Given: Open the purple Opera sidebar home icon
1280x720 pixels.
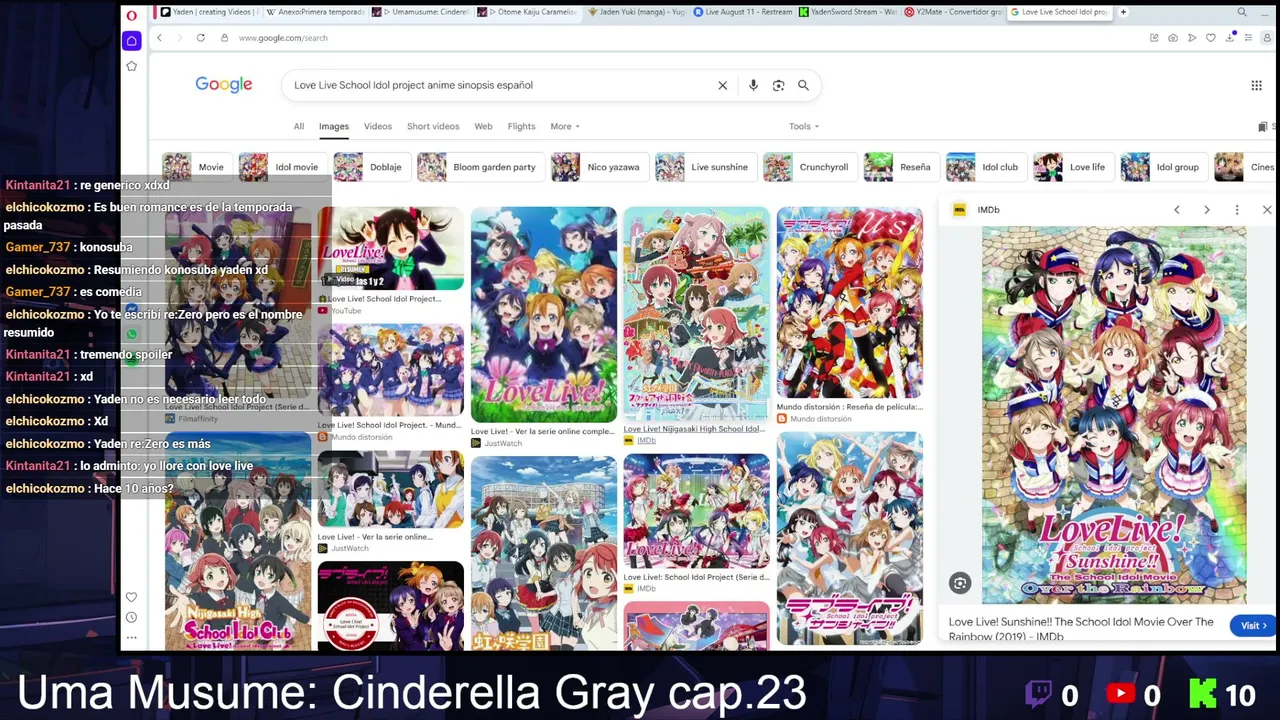Looking at the screenshot, I should [x=131, y=41].
